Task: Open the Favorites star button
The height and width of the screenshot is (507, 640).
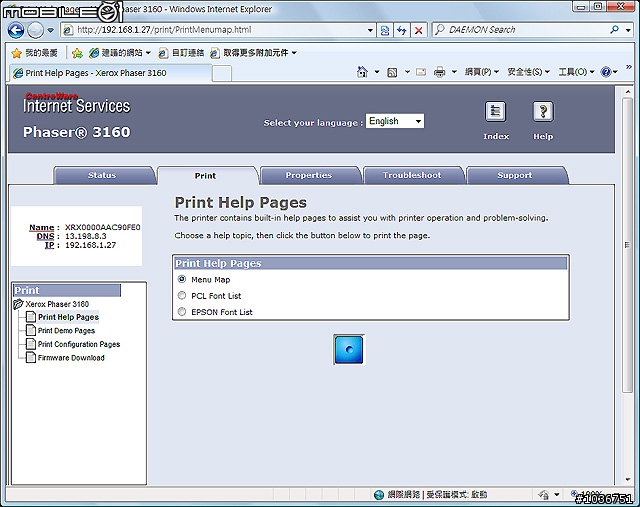Action: click(16, 53)
